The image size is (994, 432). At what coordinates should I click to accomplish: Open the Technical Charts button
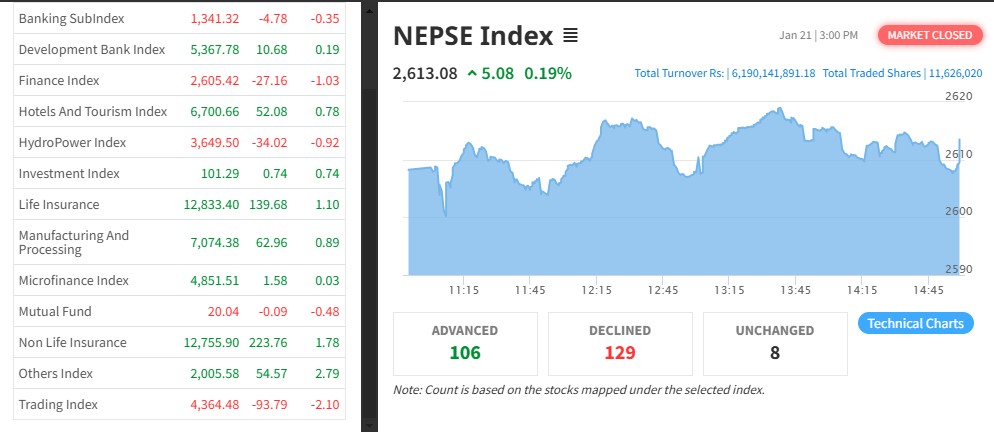tap(915, 323)
